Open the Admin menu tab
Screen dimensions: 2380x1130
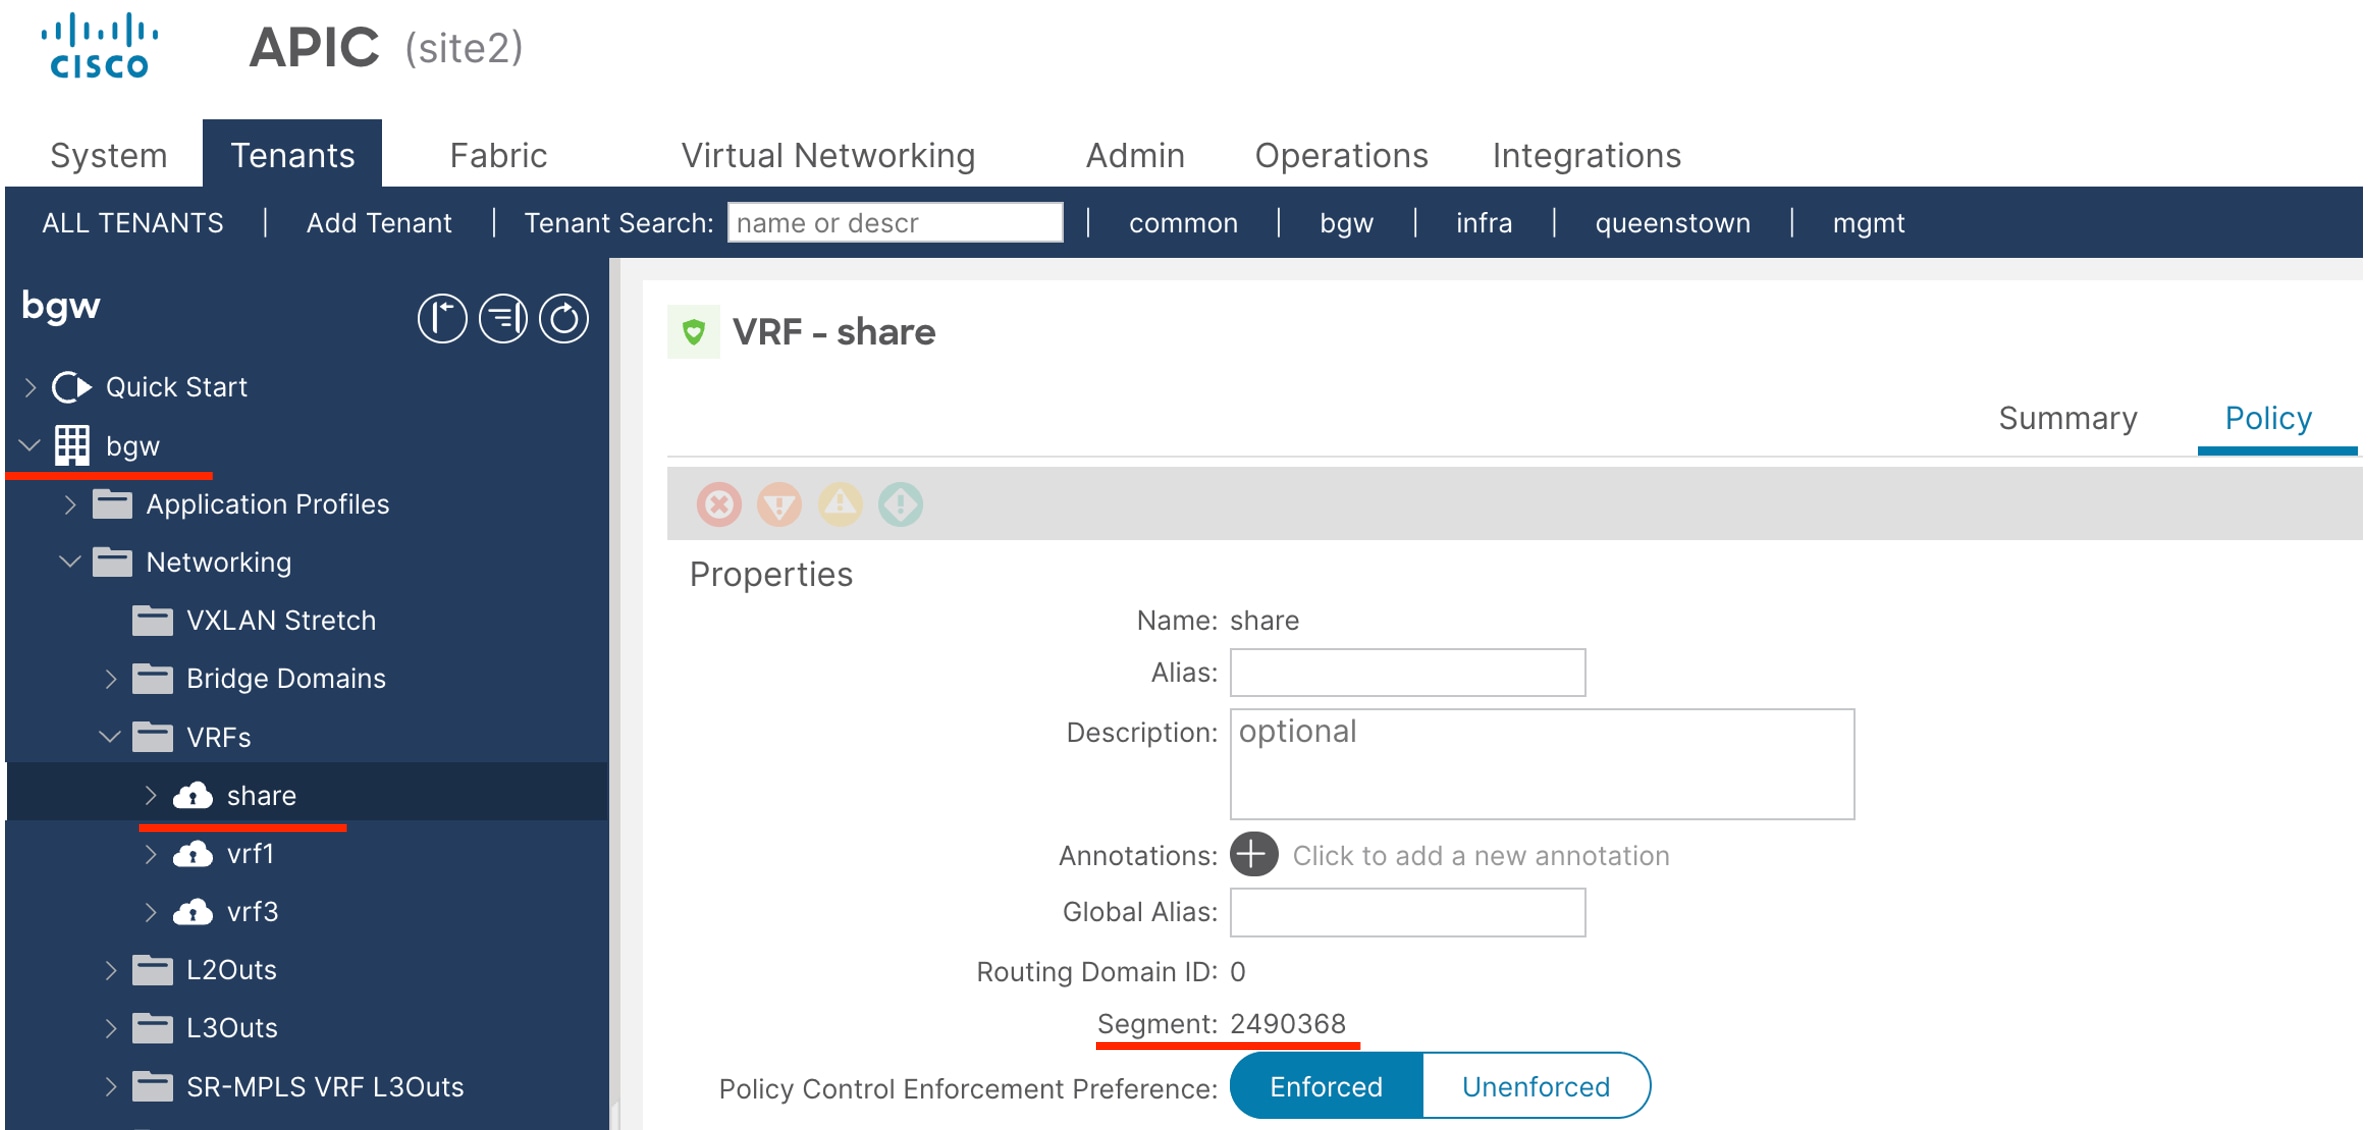(x=1135, y=155)
